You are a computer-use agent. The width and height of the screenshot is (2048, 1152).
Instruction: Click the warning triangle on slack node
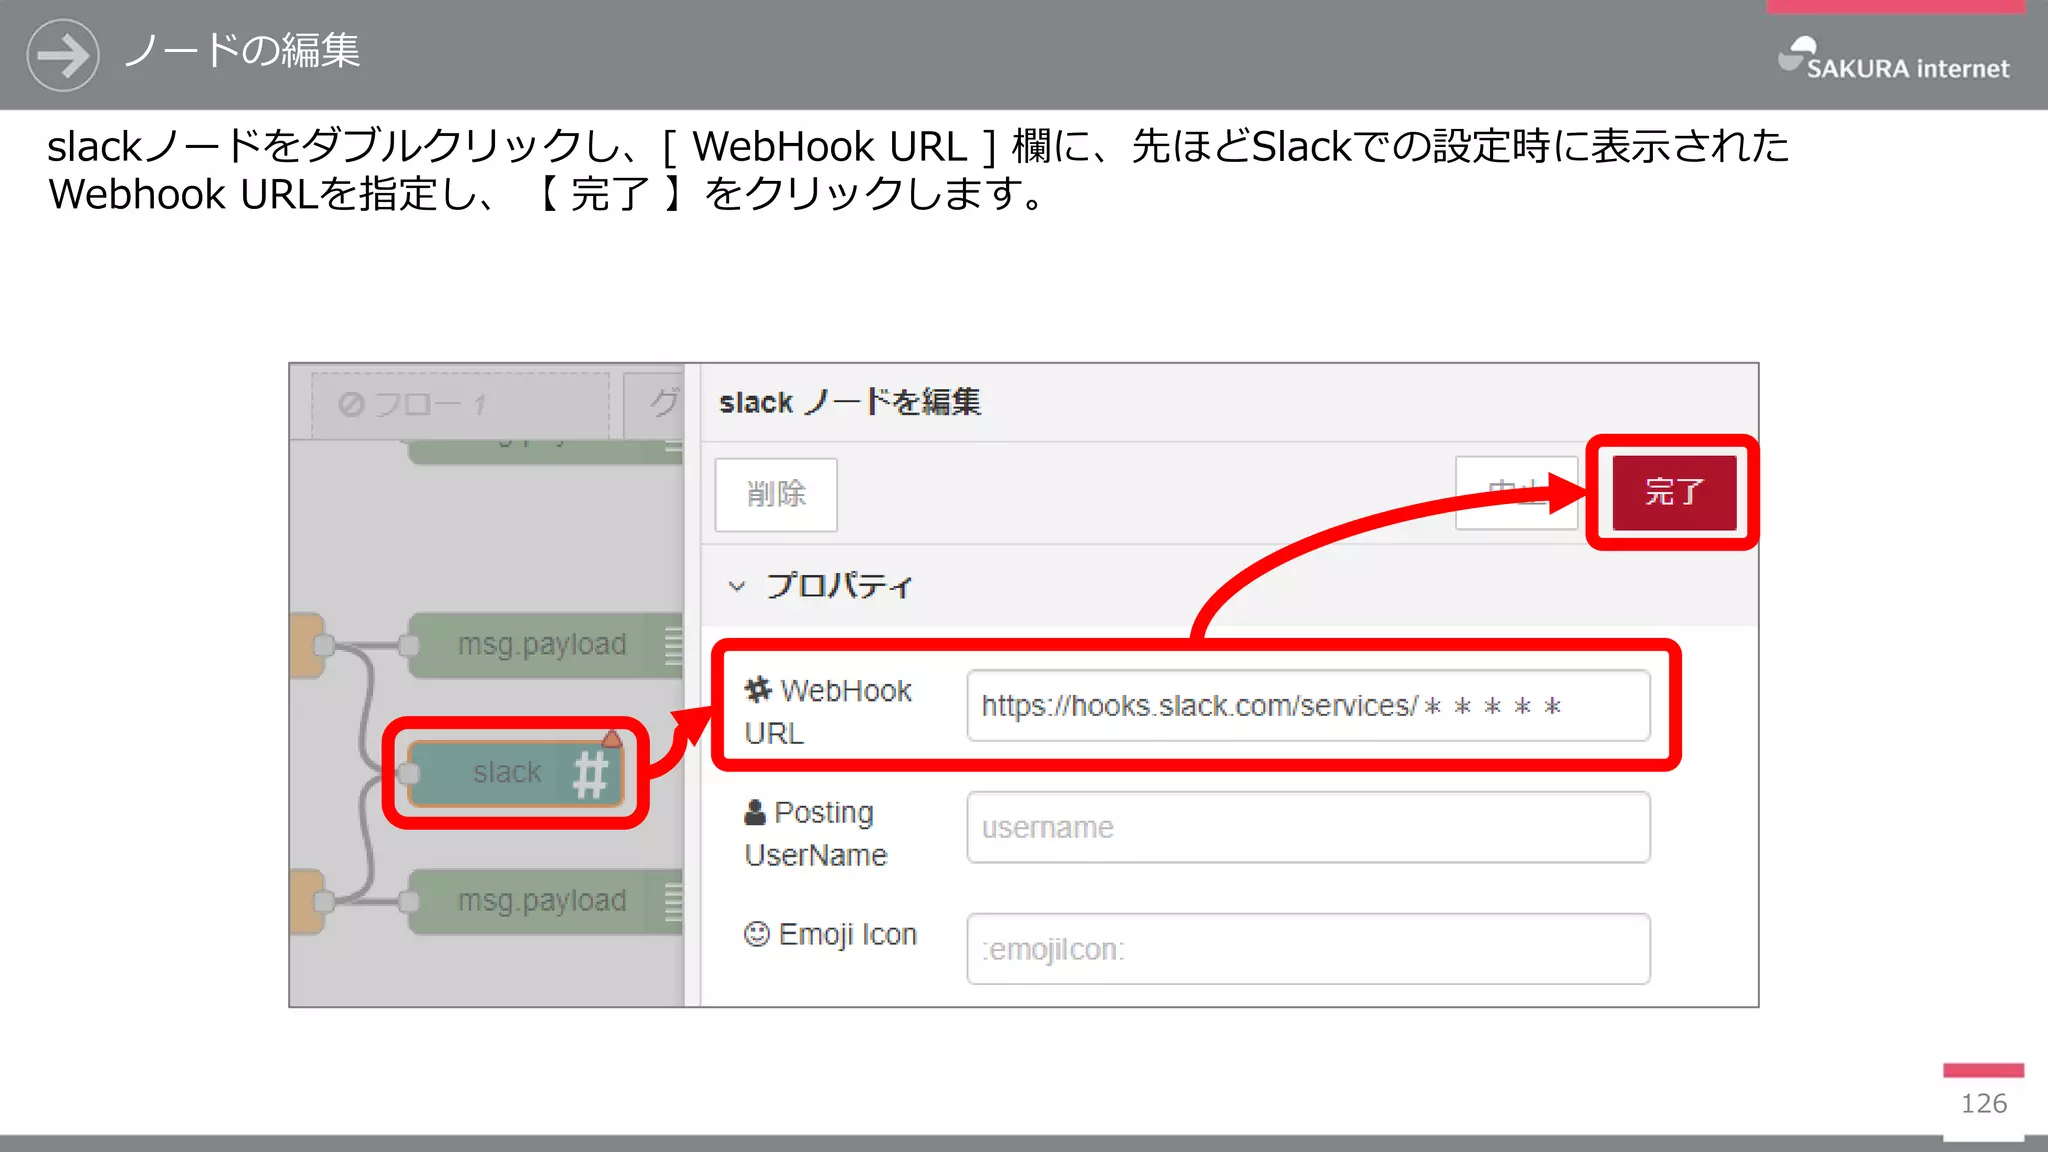coord(612,739)
